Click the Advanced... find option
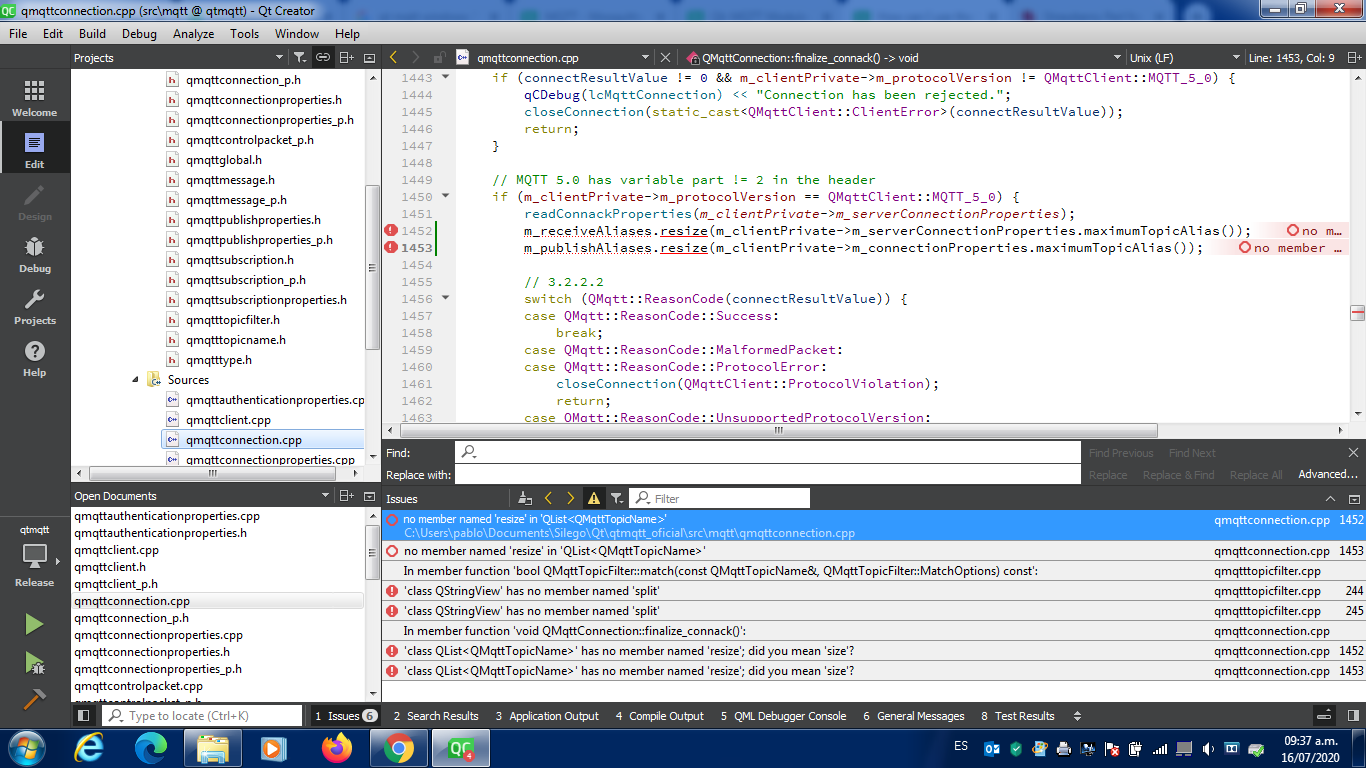1366x768 pixels. pos(1328,474)
